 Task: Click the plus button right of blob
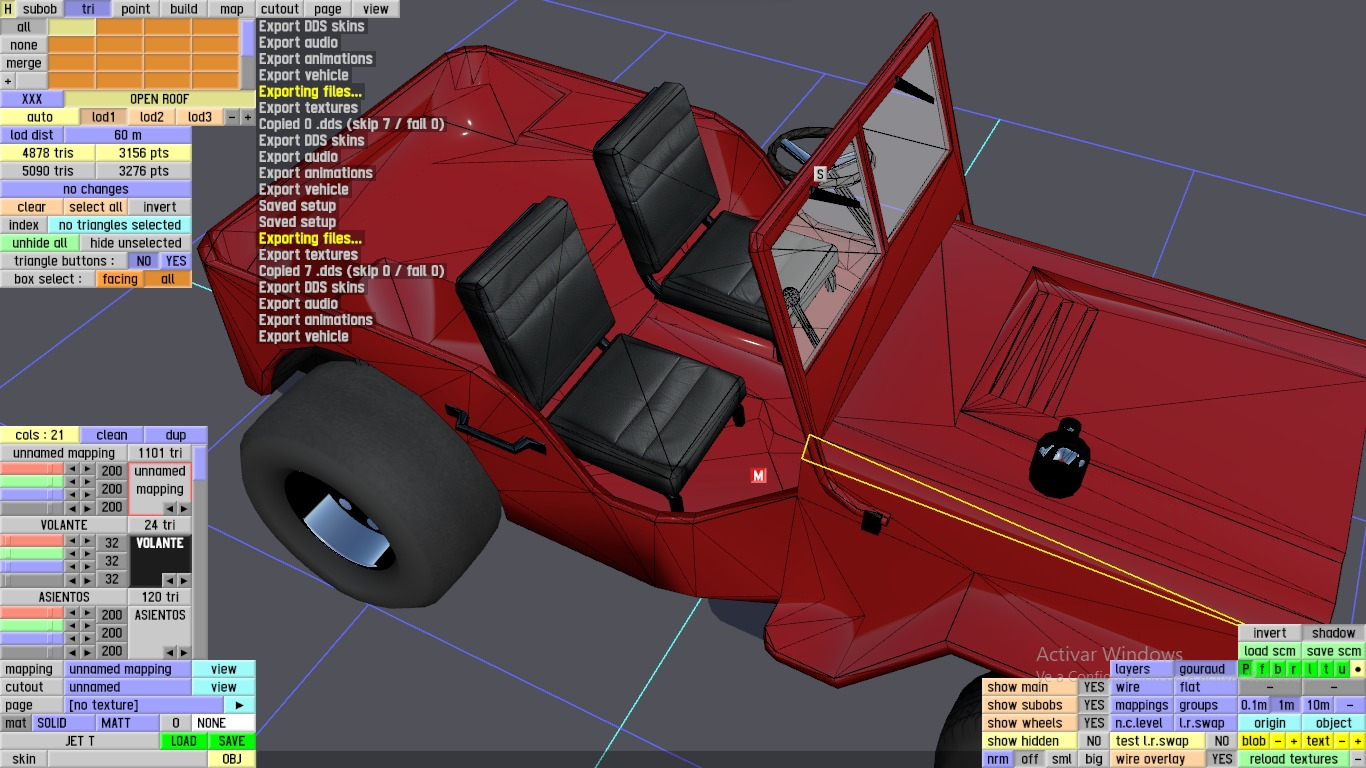coord(1293,741)
